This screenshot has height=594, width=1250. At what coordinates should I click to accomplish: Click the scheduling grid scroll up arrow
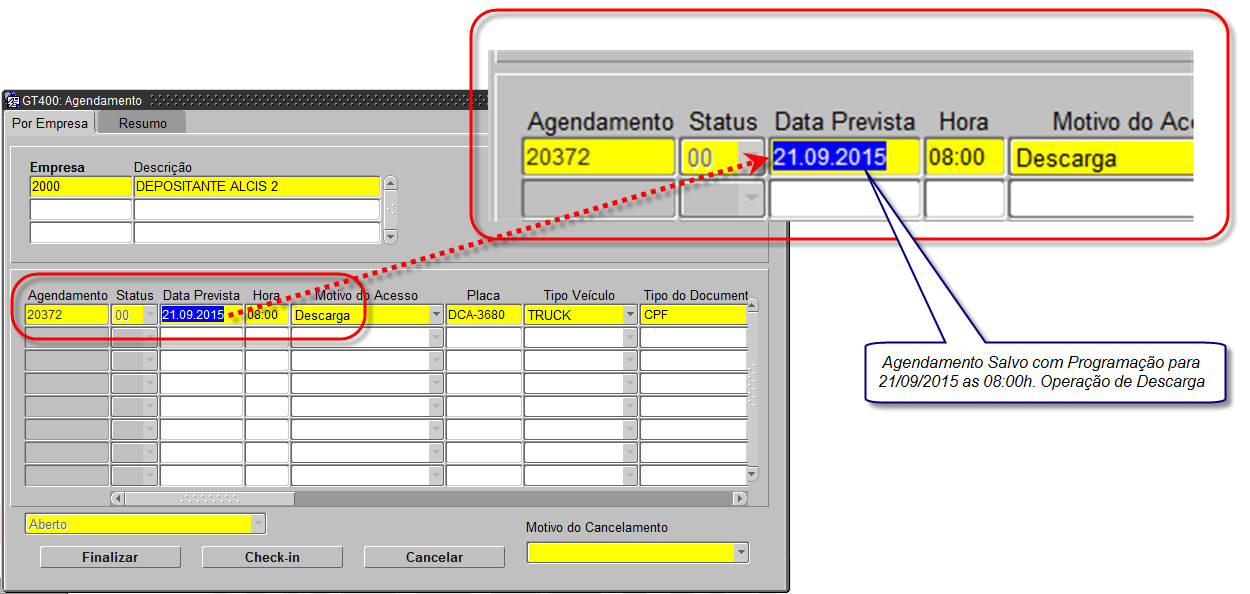click(753, 305)
